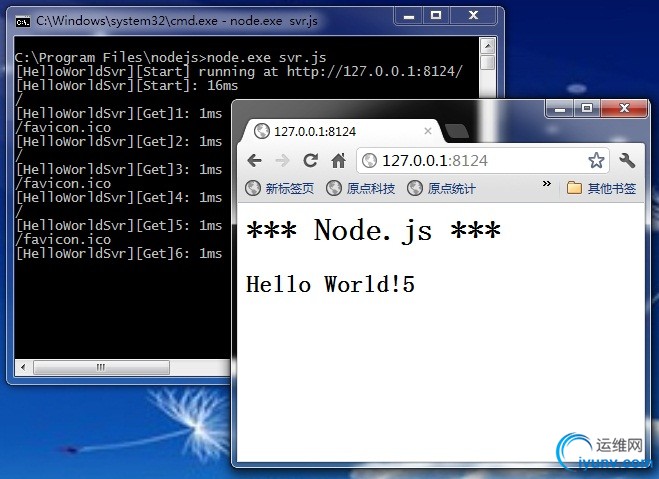
Task: Maximize the browser window
Action: tap(587, 108)
